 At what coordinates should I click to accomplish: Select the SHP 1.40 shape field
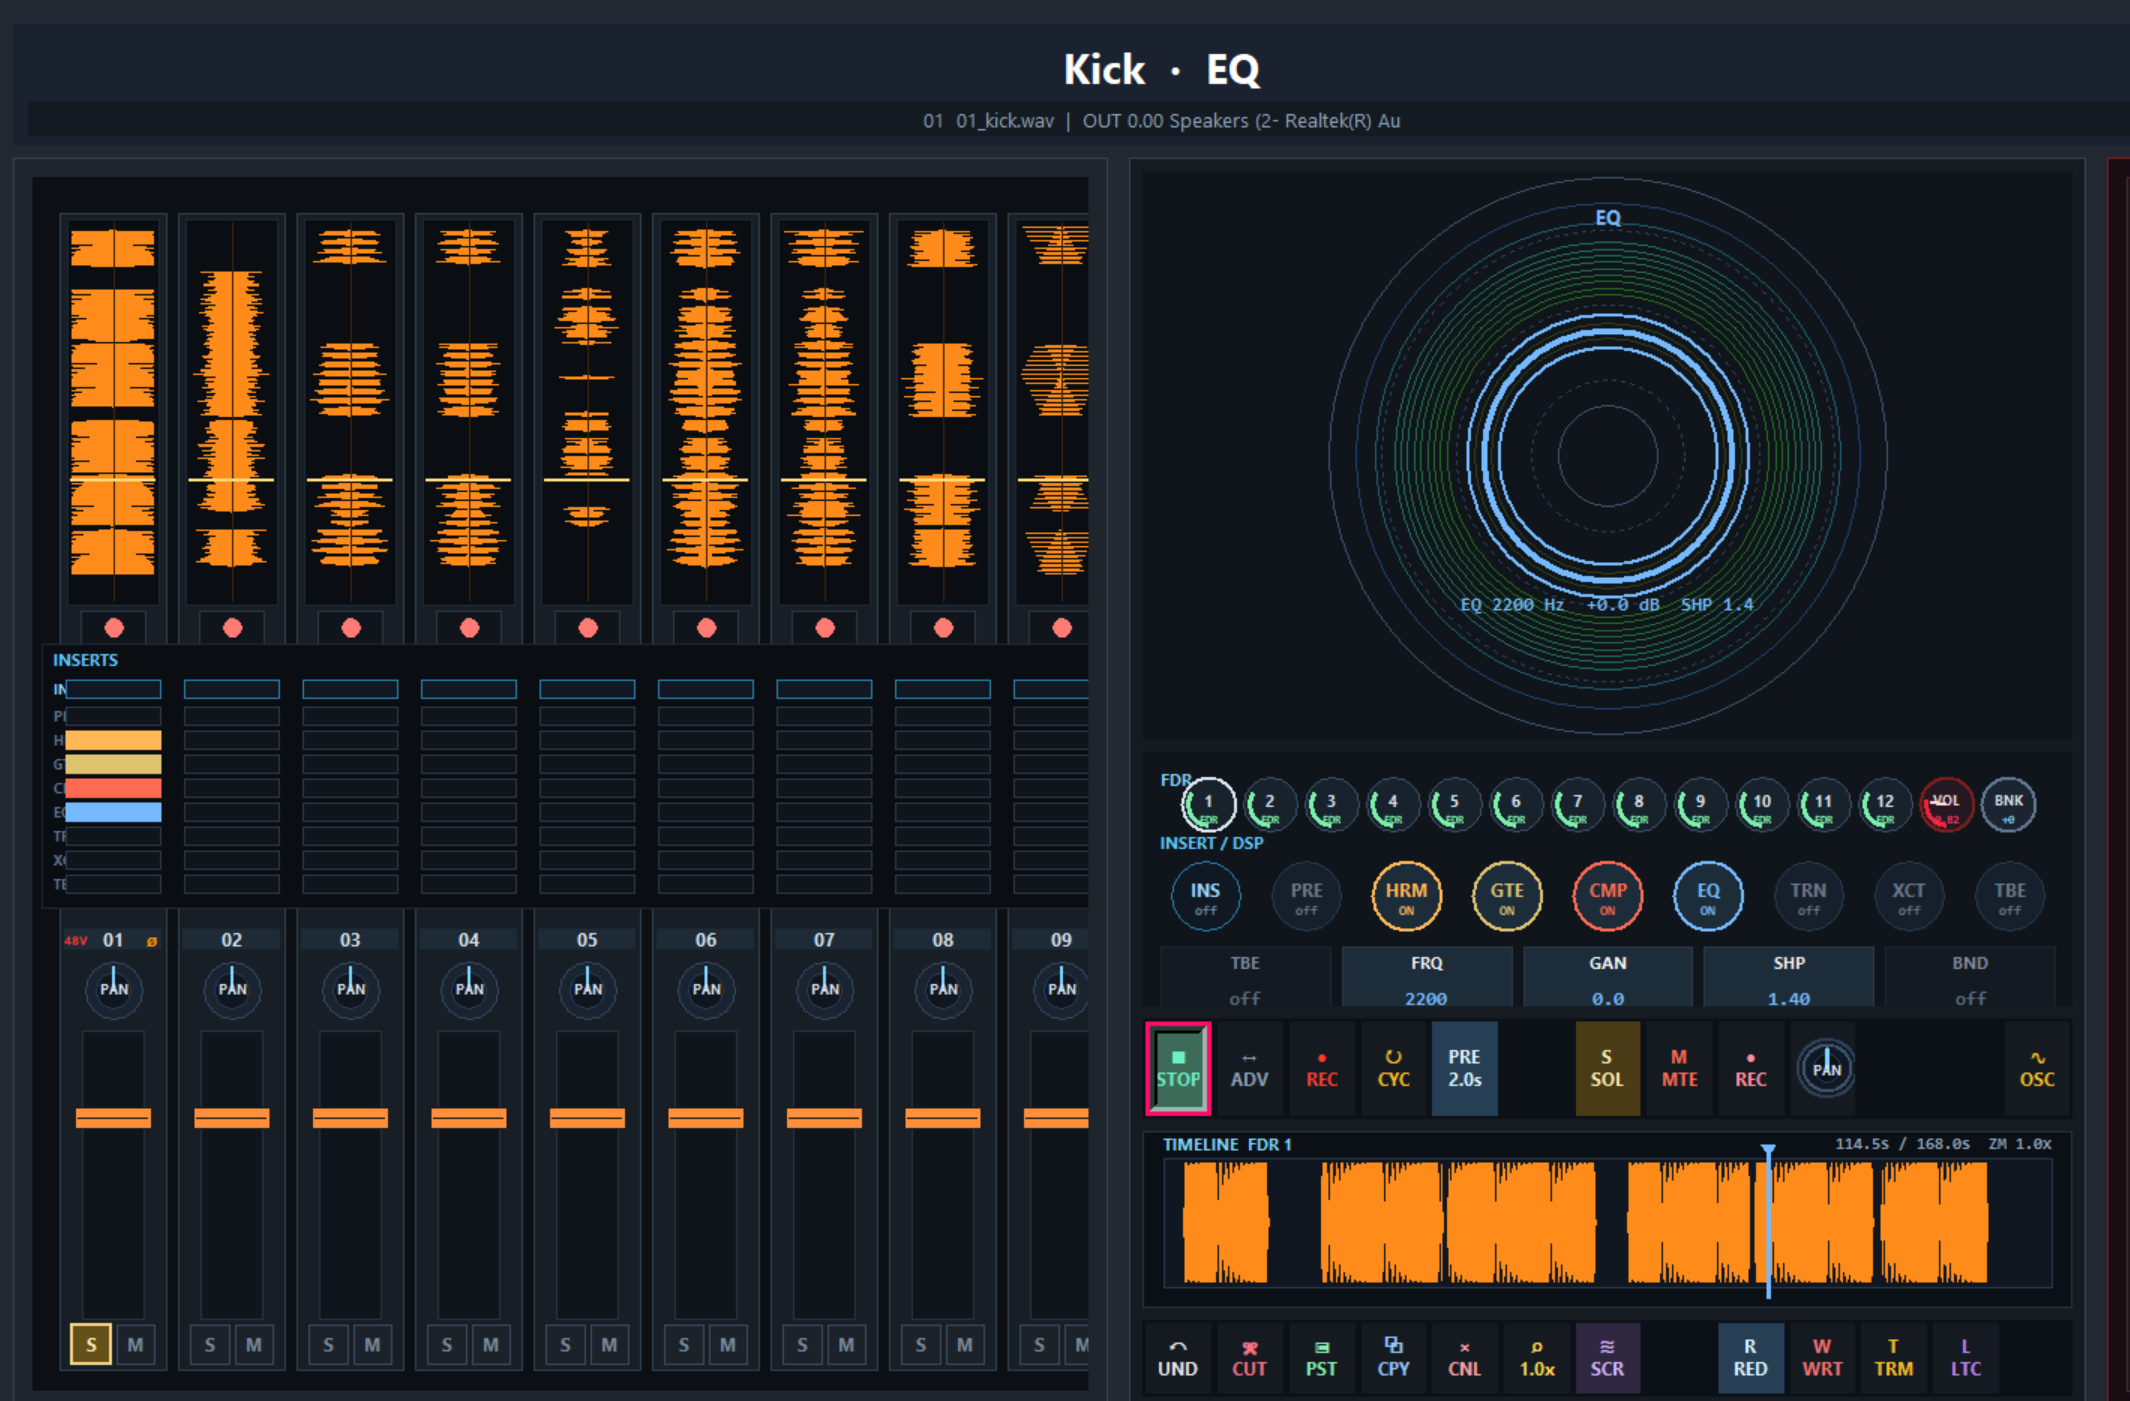coord(1788,979)
